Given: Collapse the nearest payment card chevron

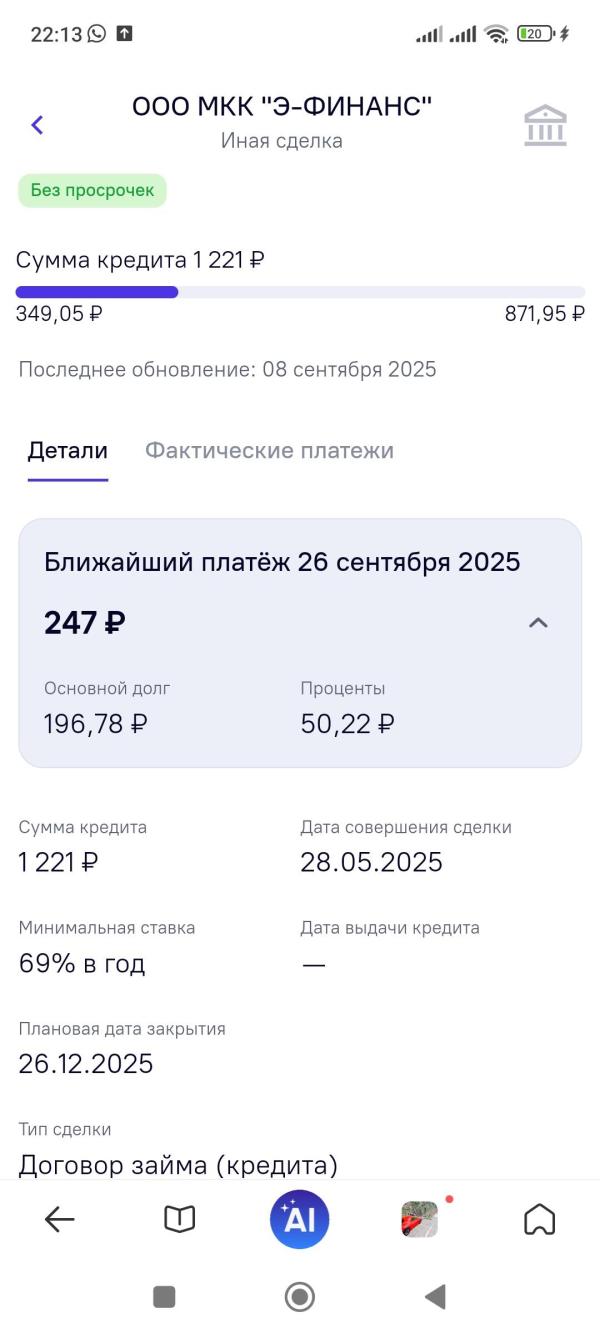Looking at the screenshot, I should click(x=538, y=623).
